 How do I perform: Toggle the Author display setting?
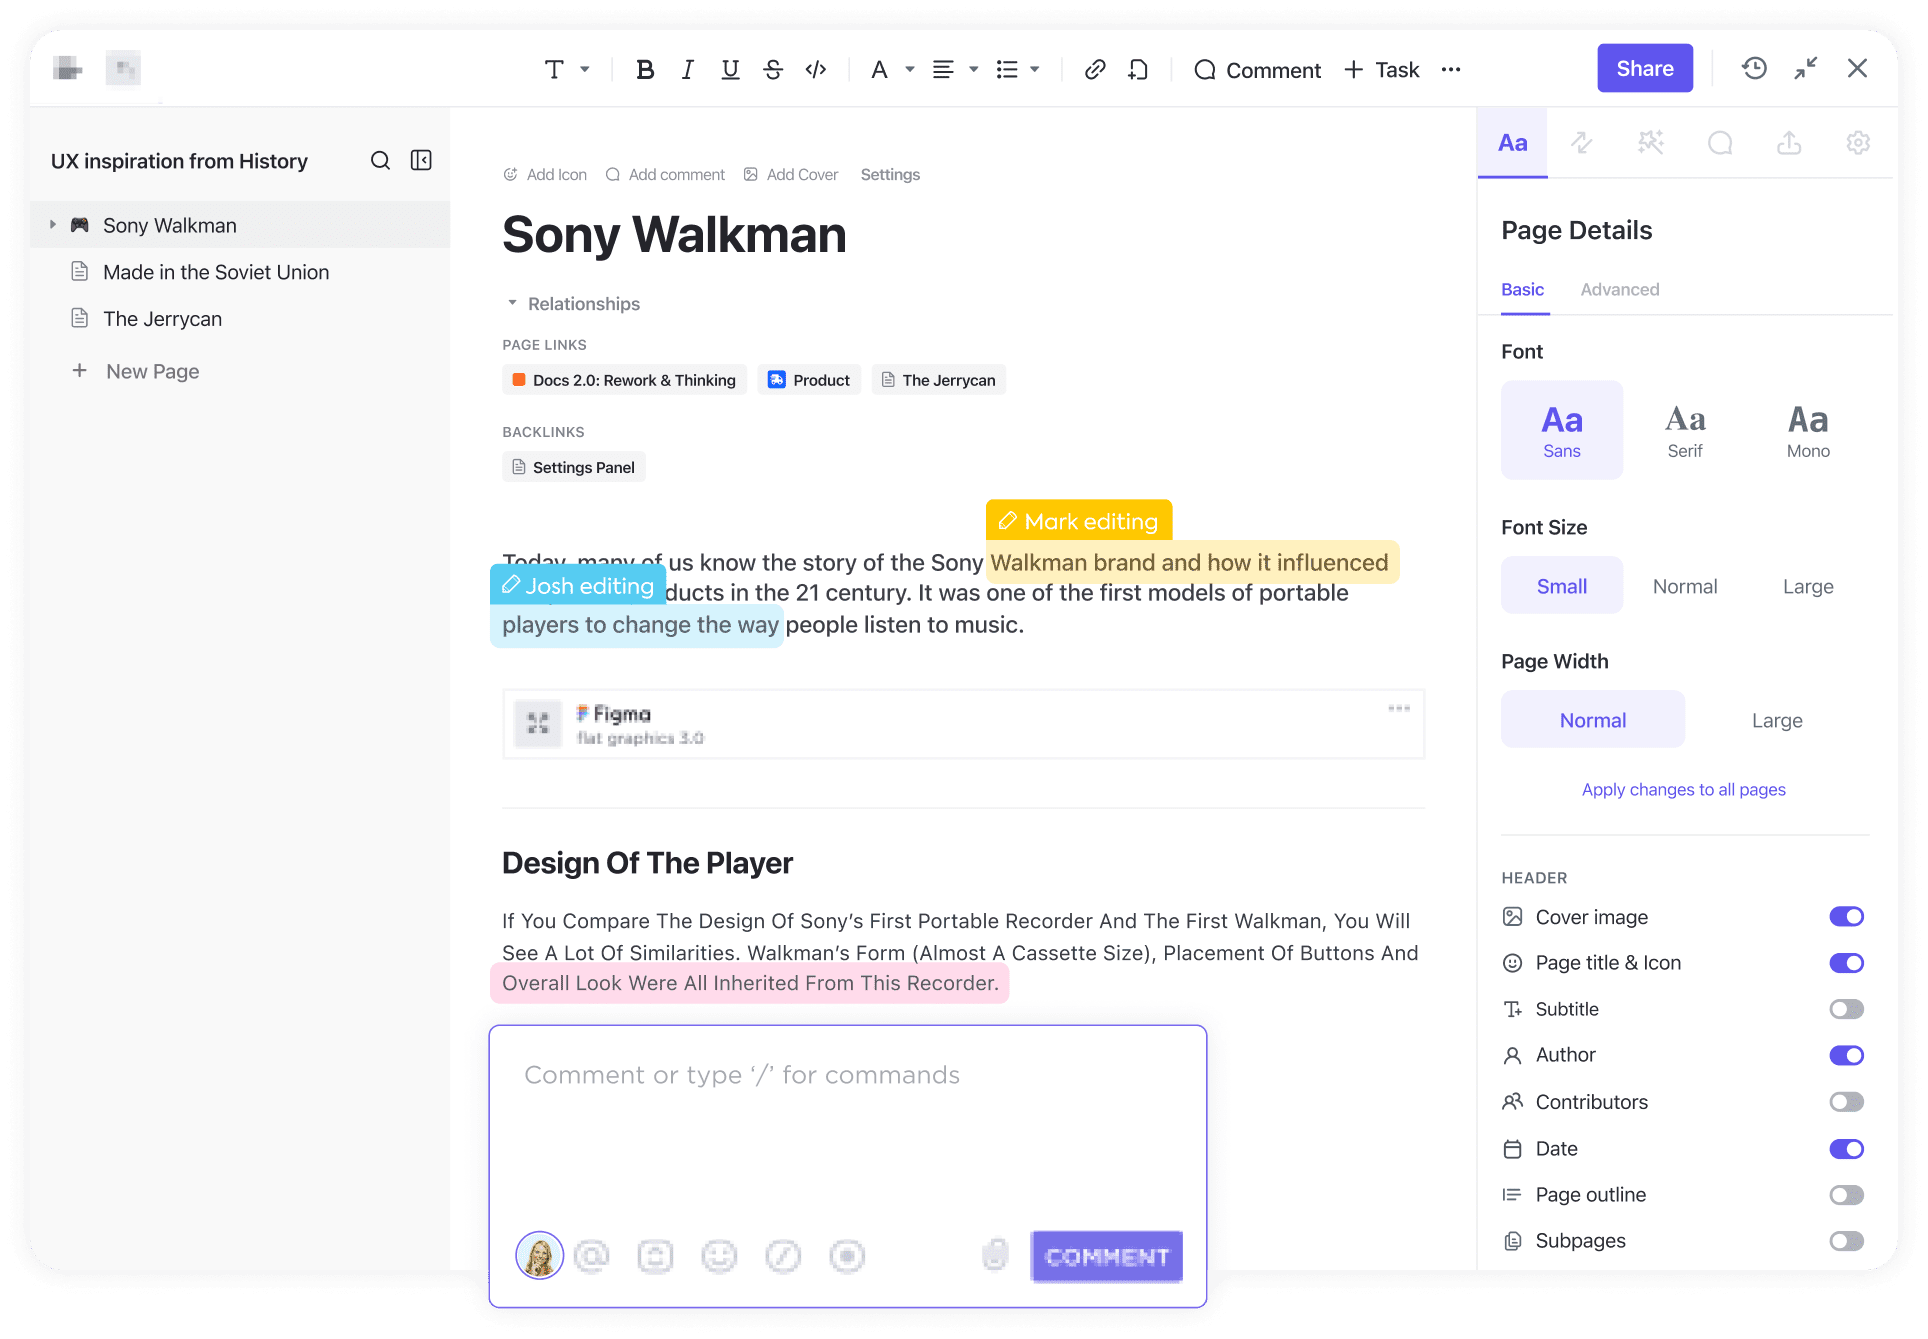pos(1846,1055)
